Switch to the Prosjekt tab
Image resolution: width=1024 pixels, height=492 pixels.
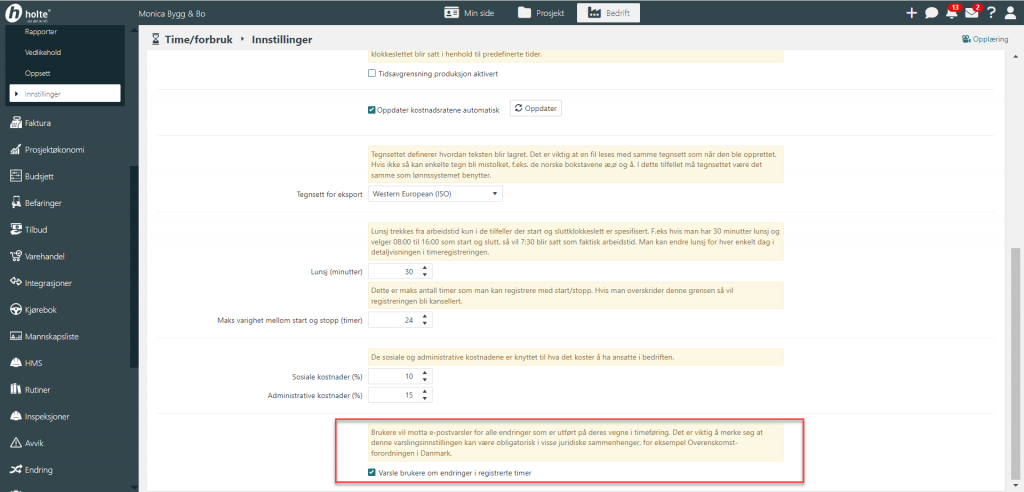coord(541,13)
